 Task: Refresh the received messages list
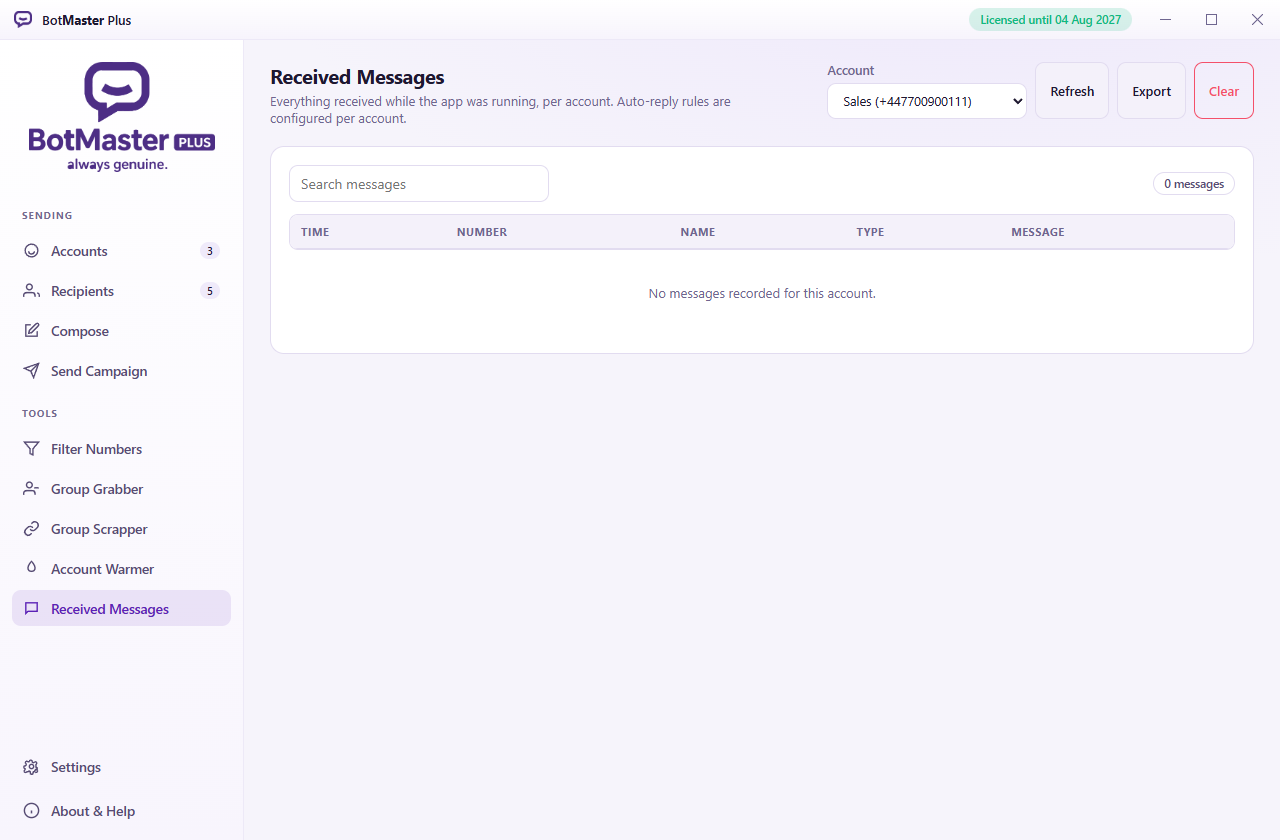click(x=1072, y=91)
